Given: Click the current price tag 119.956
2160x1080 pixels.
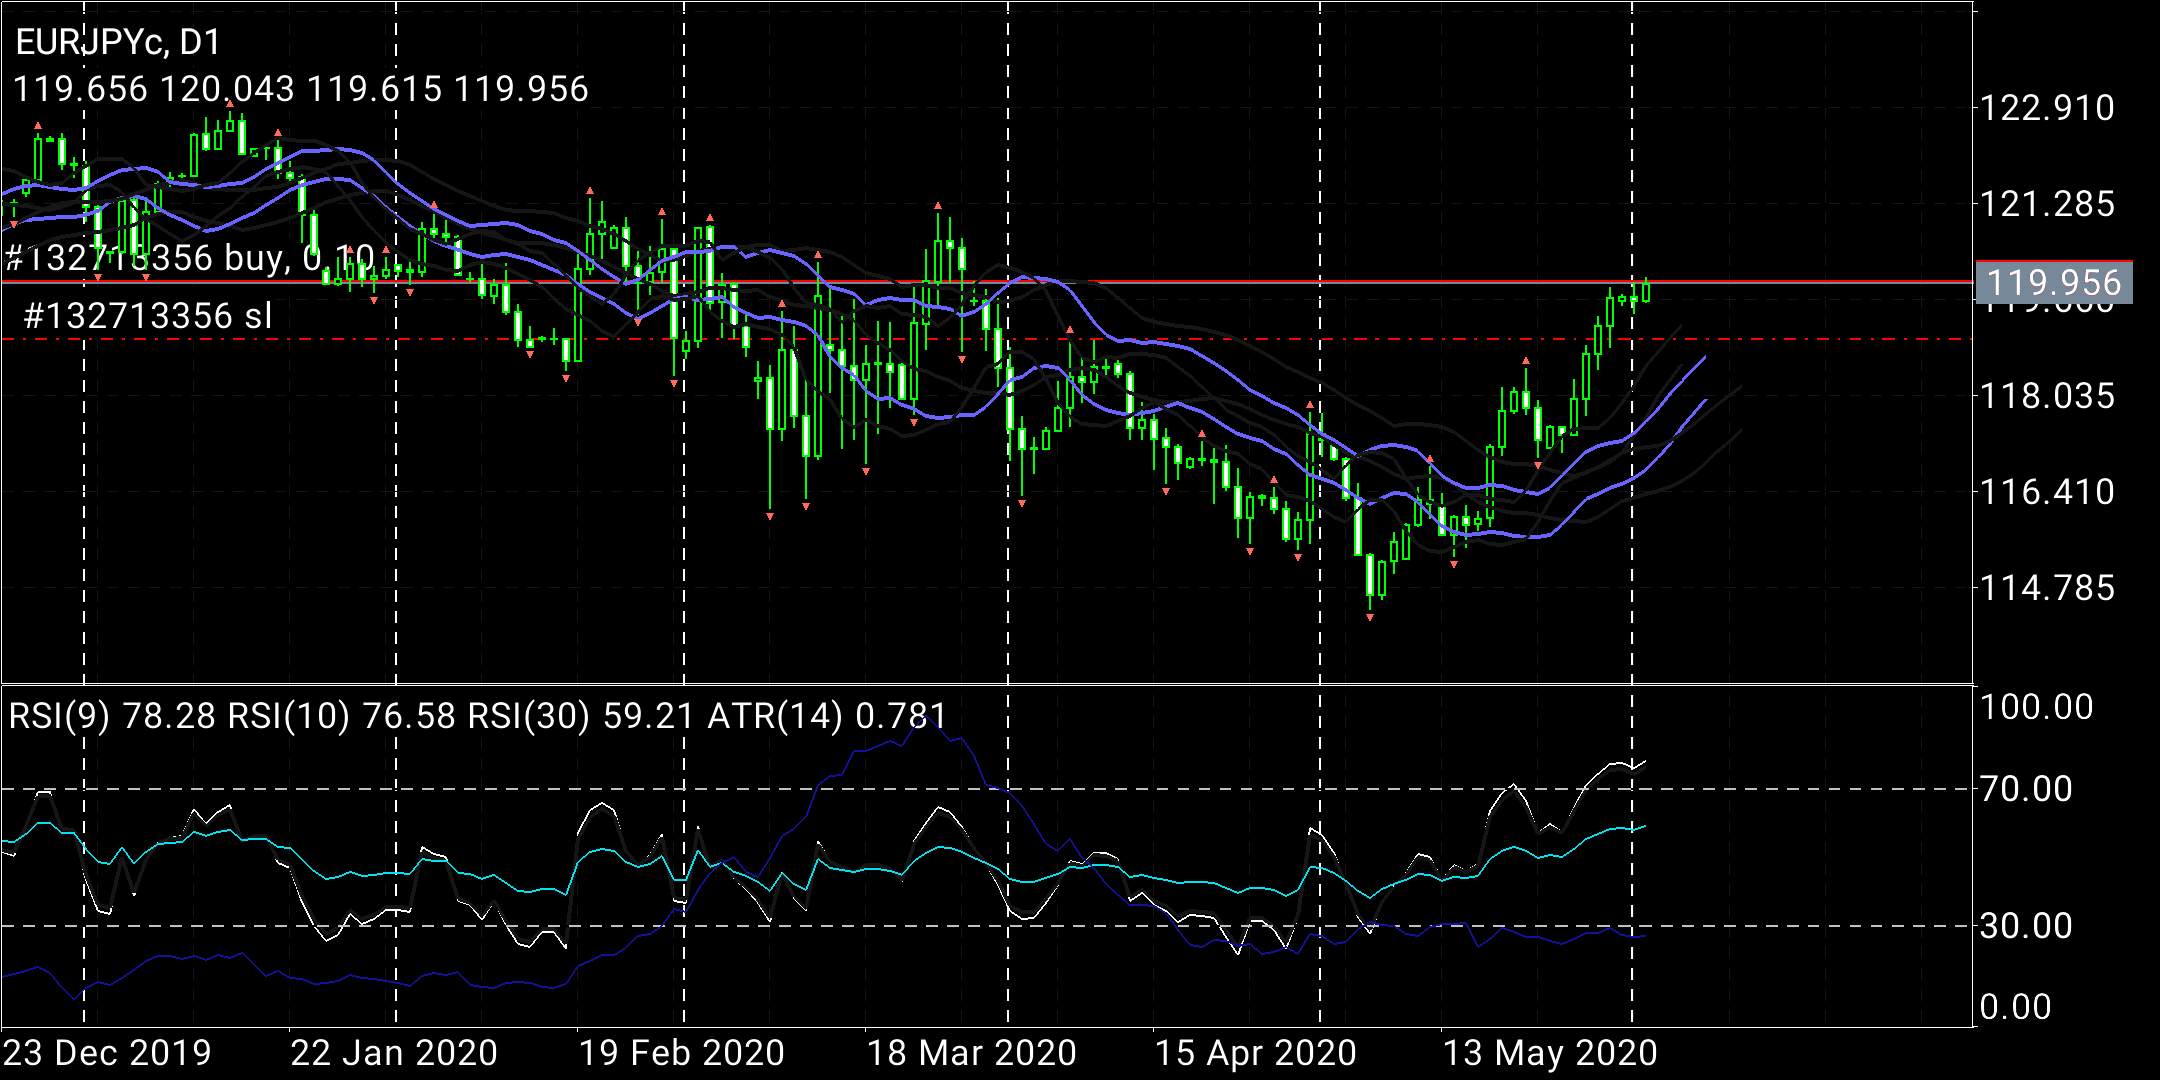Looking at the screenshot, I should 2054,283.
